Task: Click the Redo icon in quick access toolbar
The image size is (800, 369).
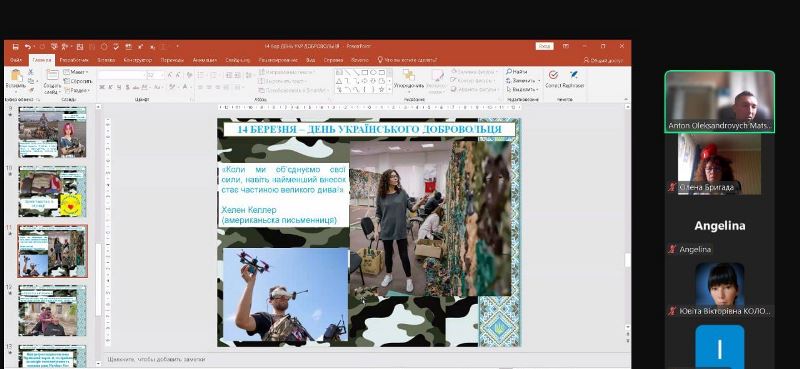Action: pyautogui.click(x=42, y=46)
